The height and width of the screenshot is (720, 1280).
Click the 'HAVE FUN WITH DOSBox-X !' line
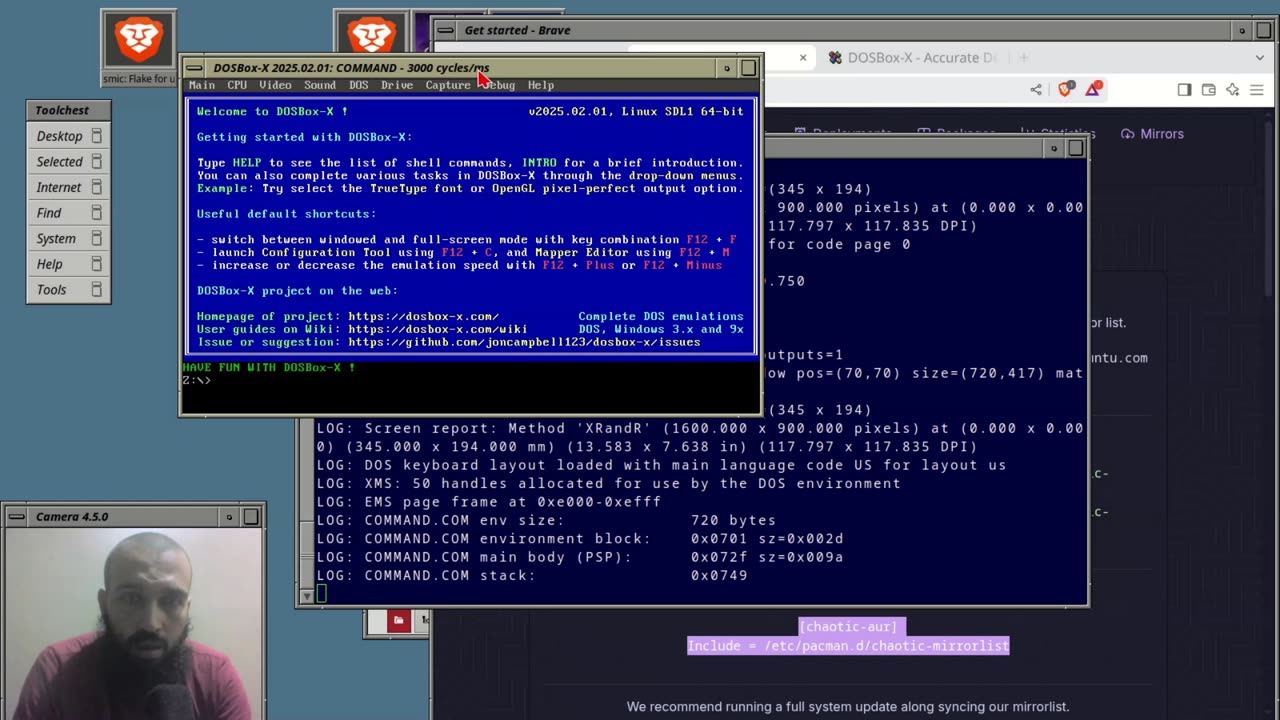(x=268, y=368)
